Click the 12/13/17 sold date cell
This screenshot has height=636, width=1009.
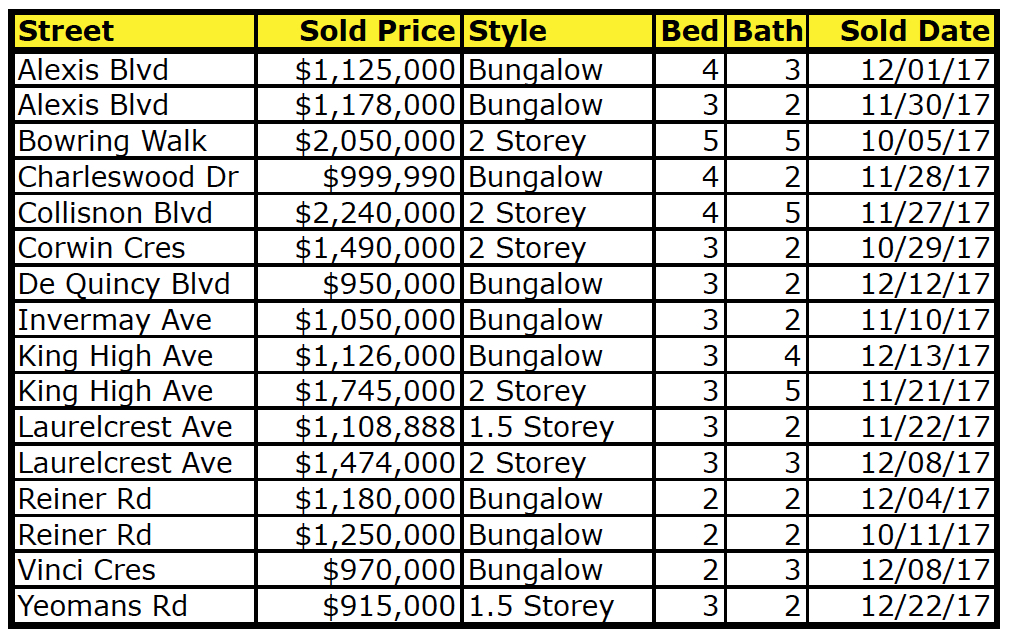901,355
